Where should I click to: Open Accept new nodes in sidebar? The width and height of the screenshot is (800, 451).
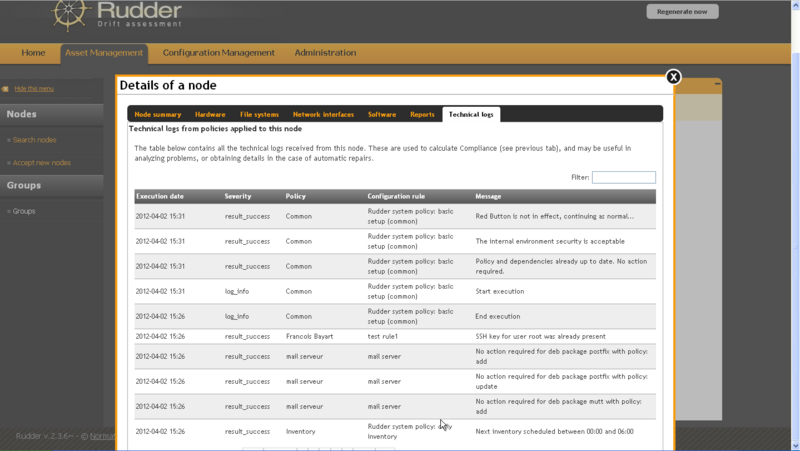click(x=42, y=163)
